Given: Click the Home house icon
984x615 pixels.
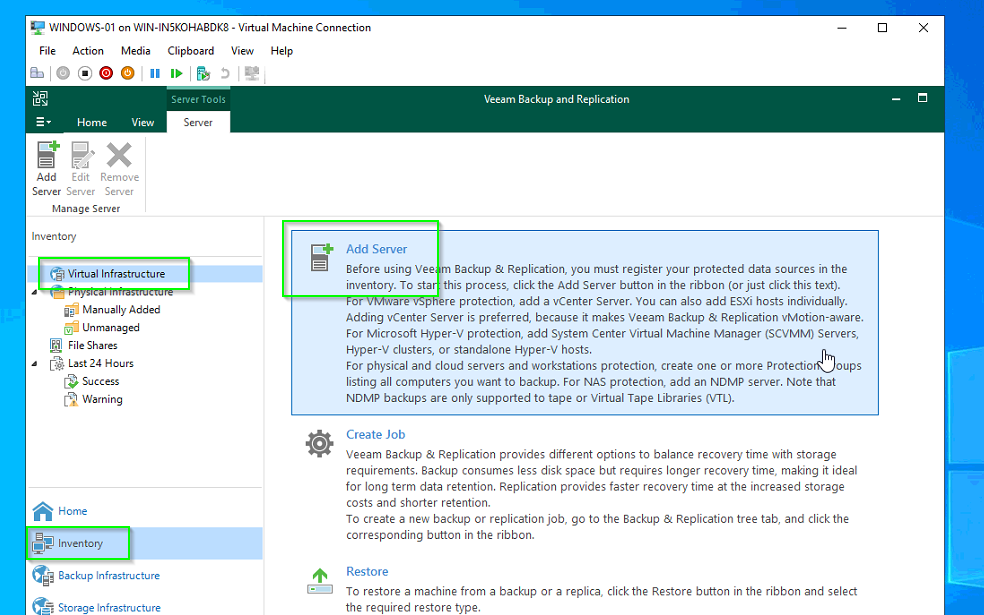Looking at the screenshot, I should tap(43, 511).
